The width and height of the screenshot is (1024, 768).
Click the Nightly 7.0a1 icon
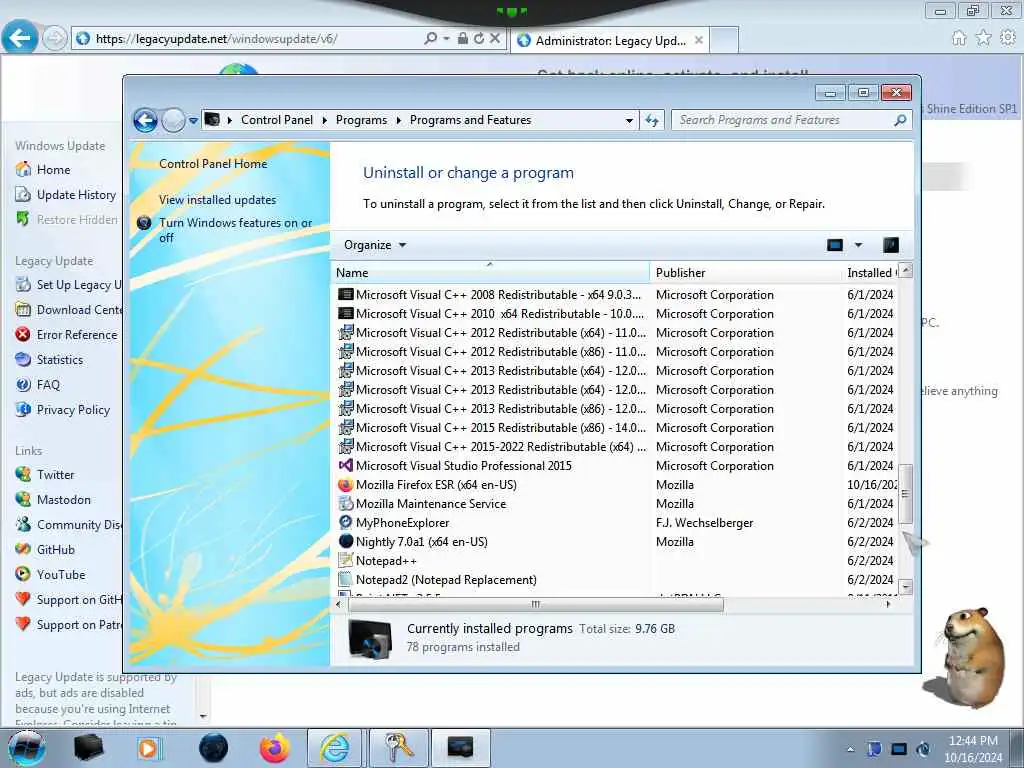(345, 541)
